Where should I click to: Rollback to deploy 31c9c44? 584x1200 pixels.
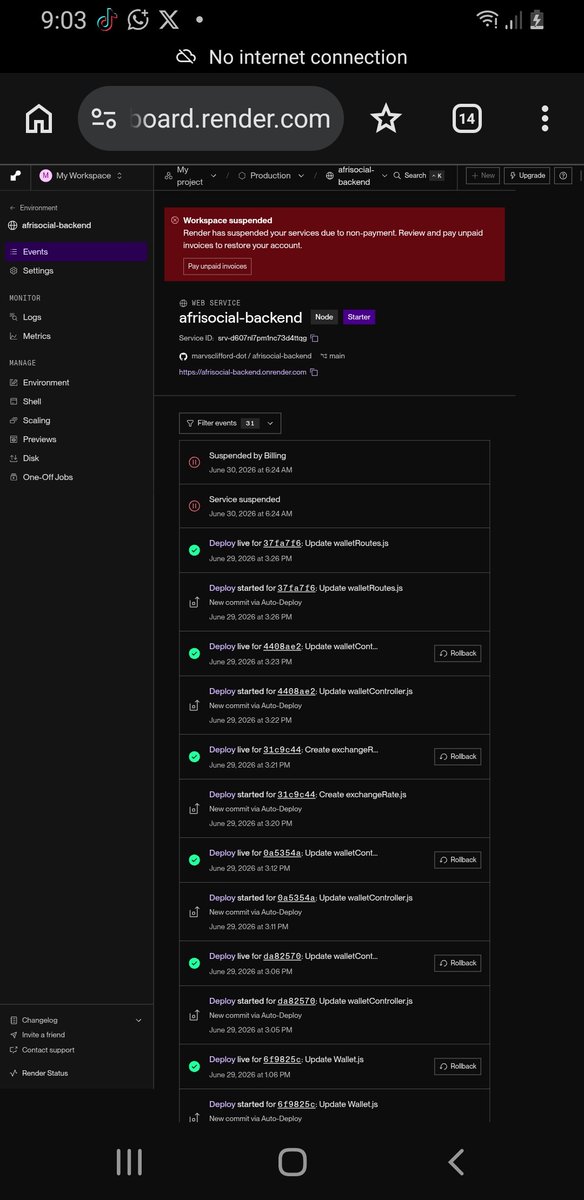pyautogui.click(x=458, y=756)
